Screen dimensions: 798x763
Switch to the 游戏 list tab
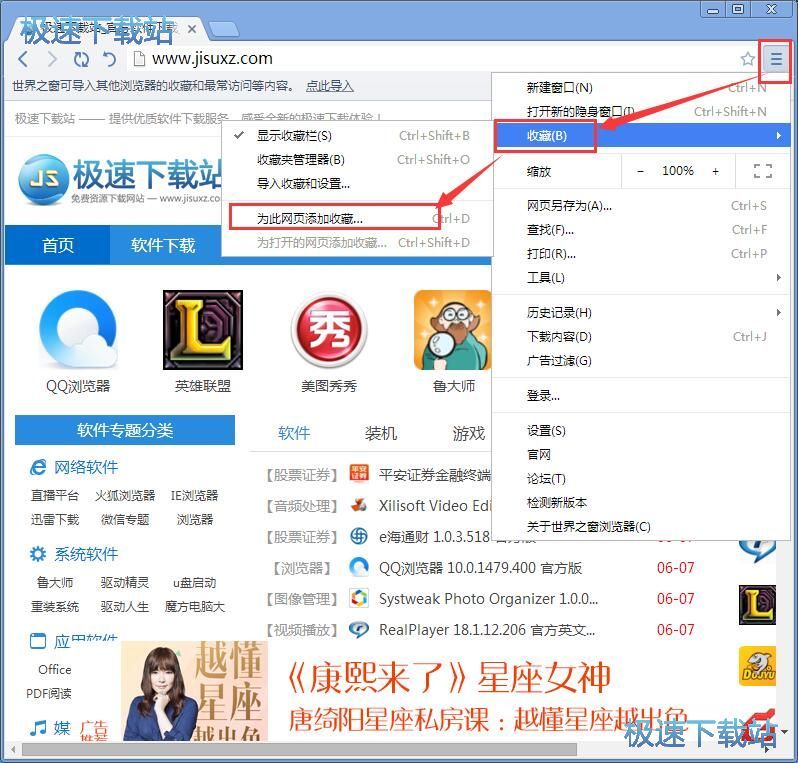point(469,433)
